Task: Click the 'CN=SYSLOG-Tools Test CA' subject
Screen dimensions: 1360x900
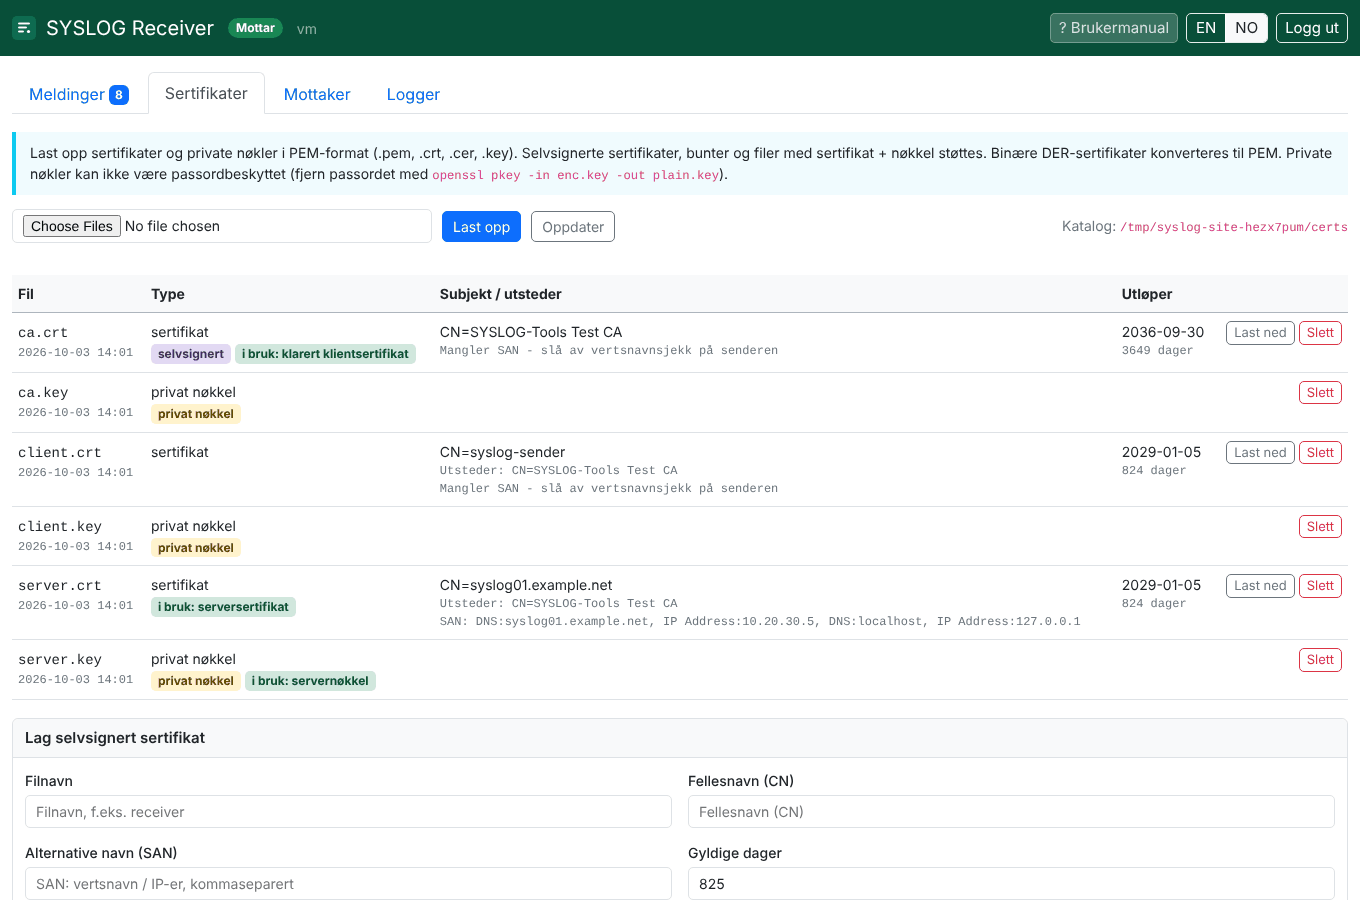Action: [x=531, y=332]
